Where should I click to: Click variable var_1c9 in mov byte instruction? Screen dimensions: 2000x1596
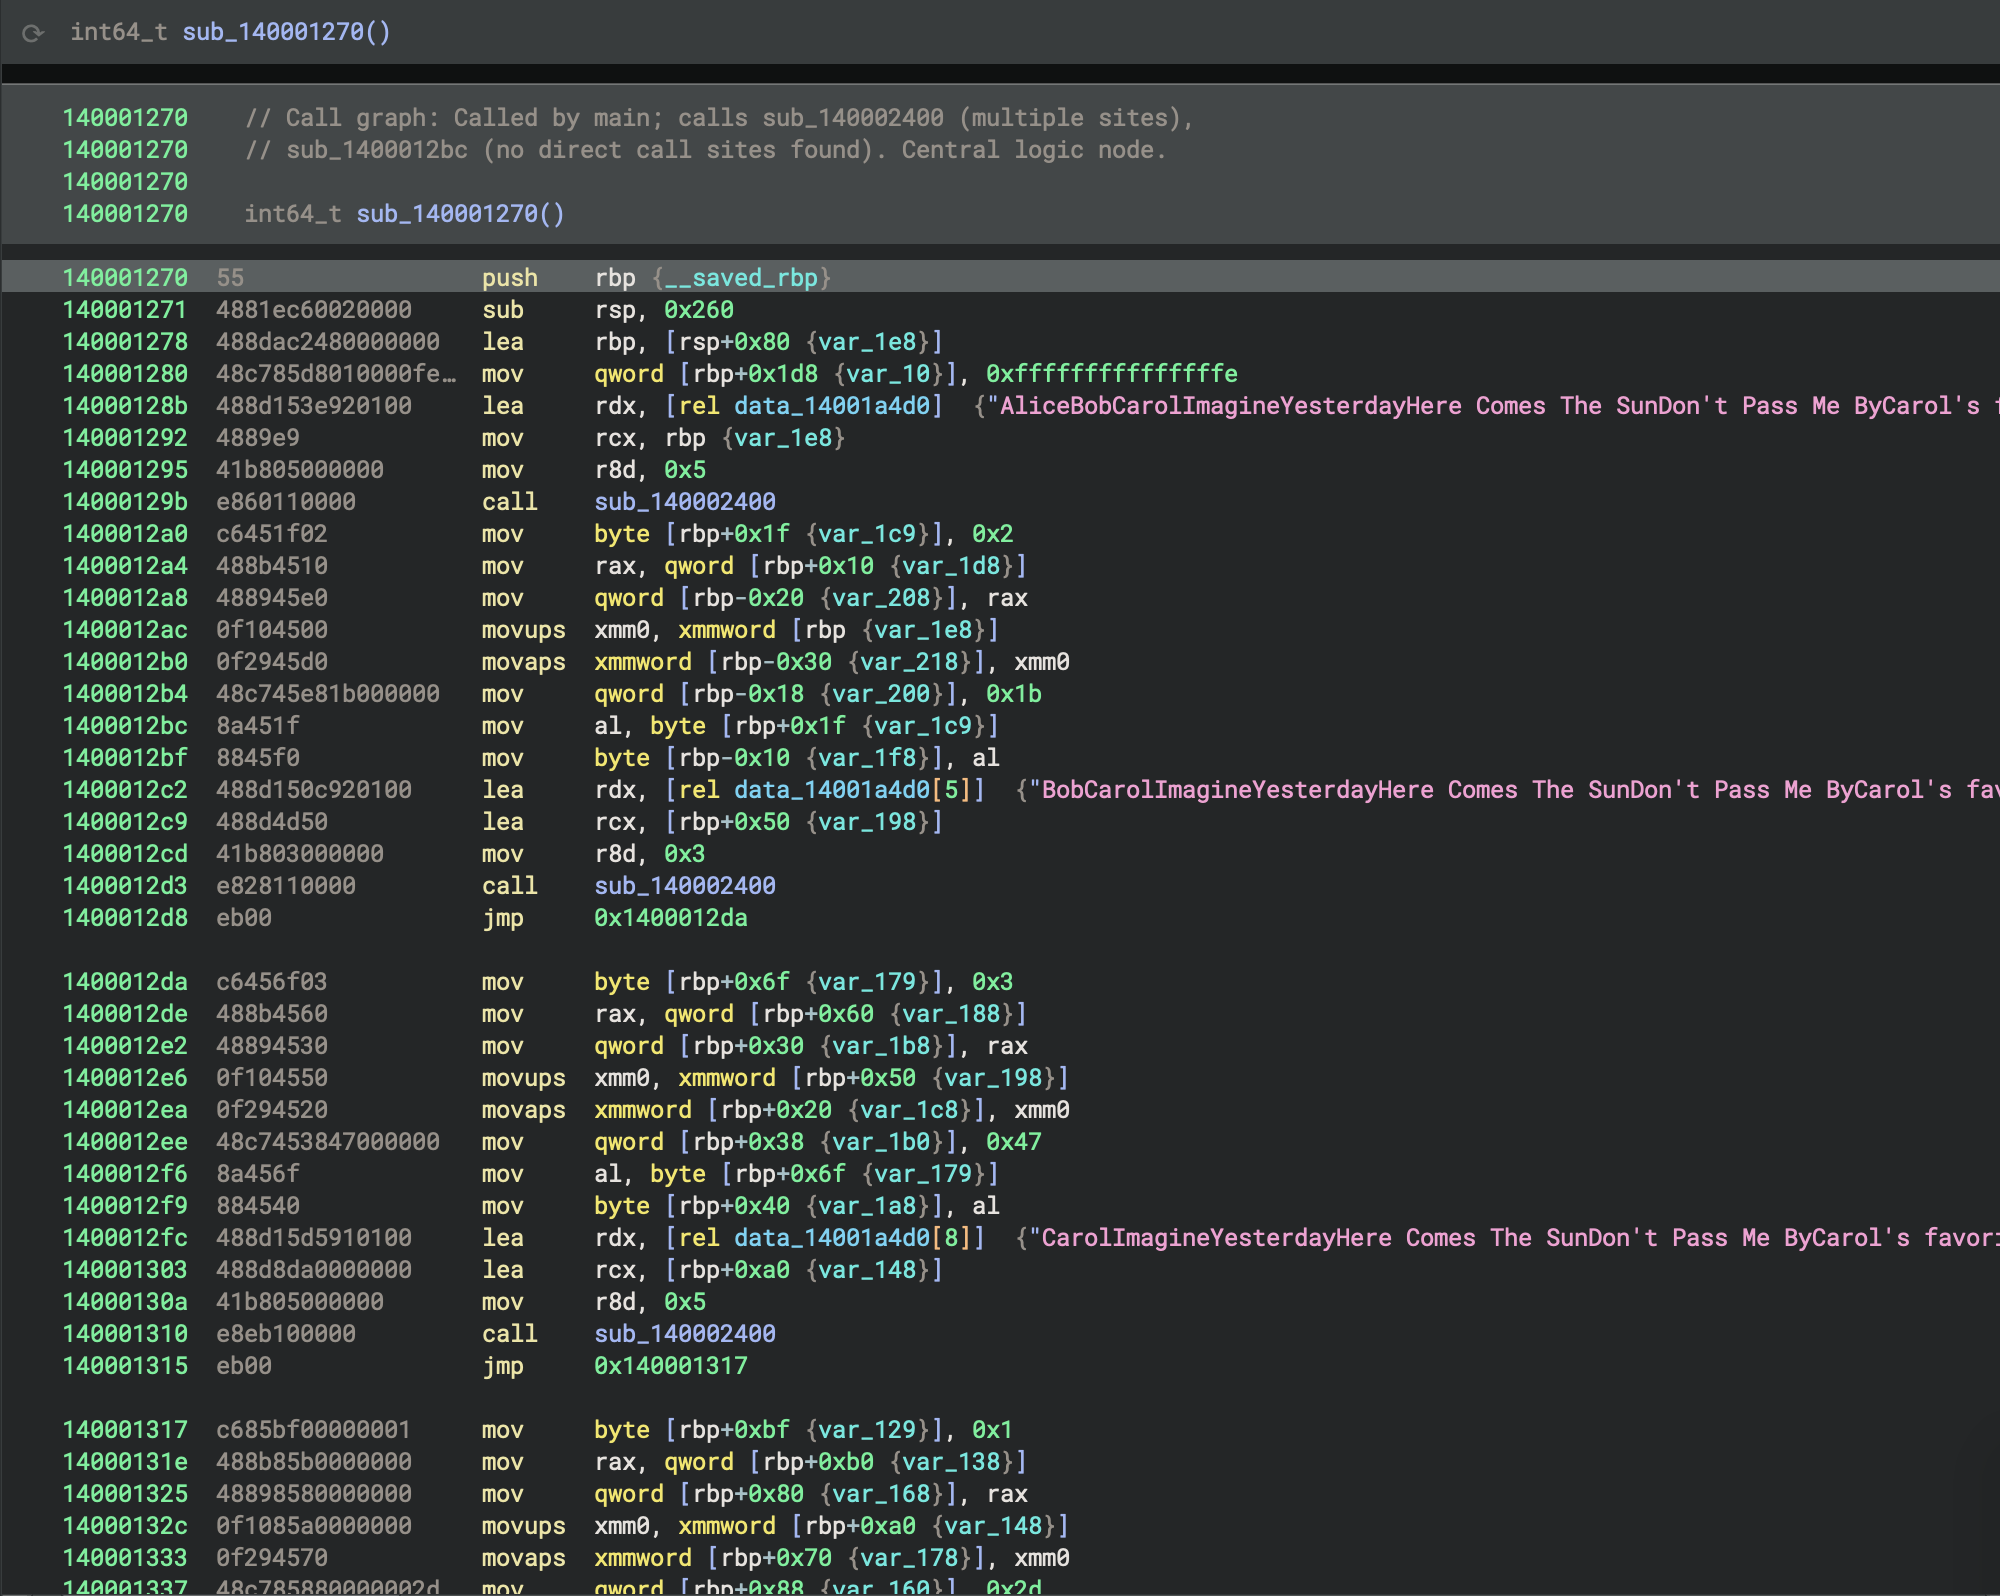click(x=867, y=534)
